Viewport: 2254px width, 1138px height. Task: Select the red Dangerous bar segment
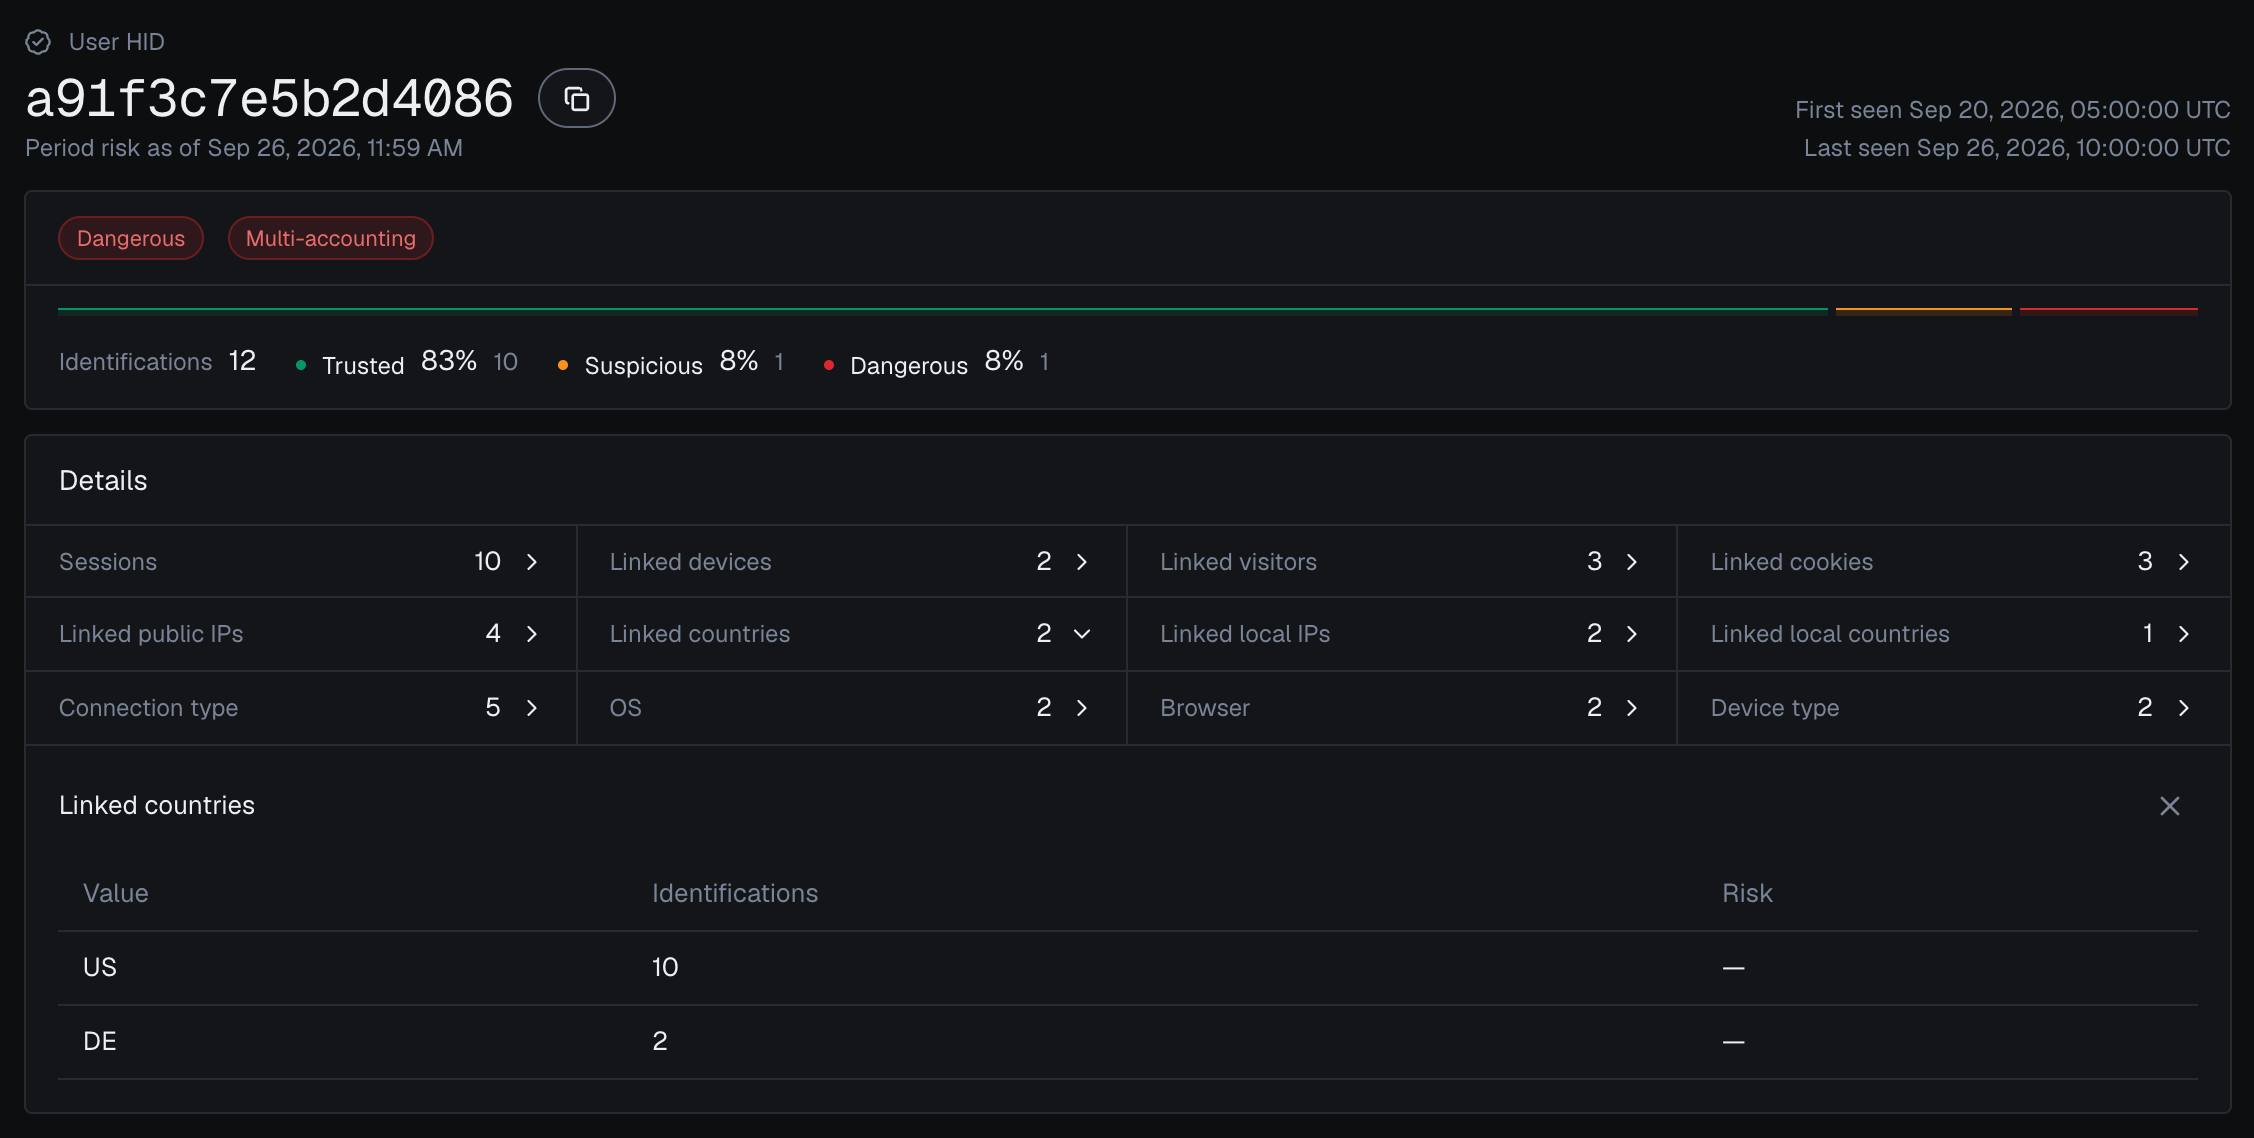(2108, 310)
